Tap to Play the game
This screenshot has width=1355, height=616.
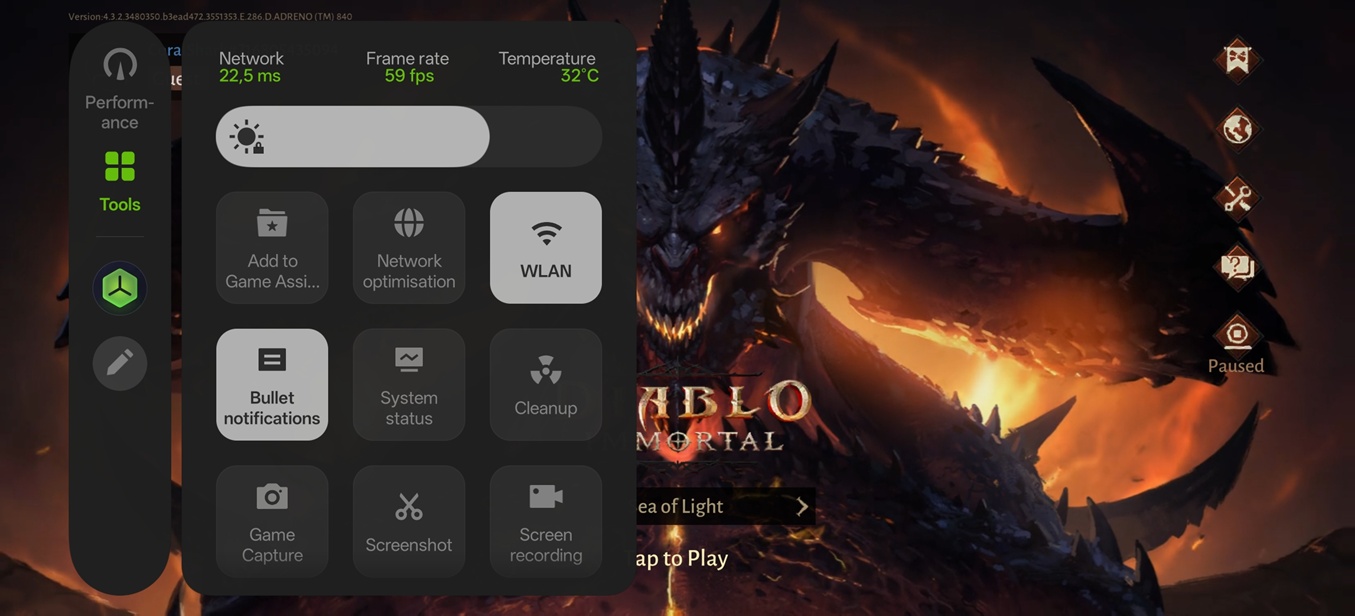[x=680, y=558]
